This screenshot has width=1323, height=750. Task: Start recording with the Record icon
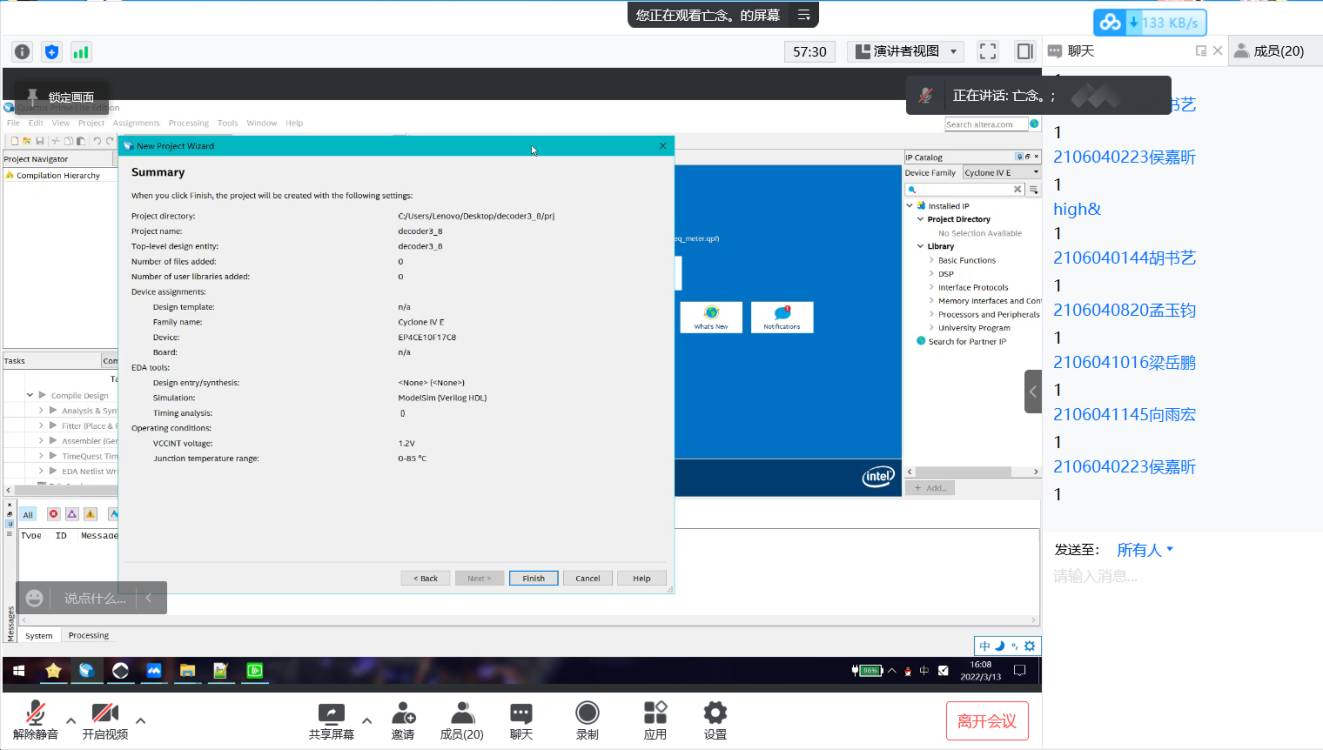point(587,719)
